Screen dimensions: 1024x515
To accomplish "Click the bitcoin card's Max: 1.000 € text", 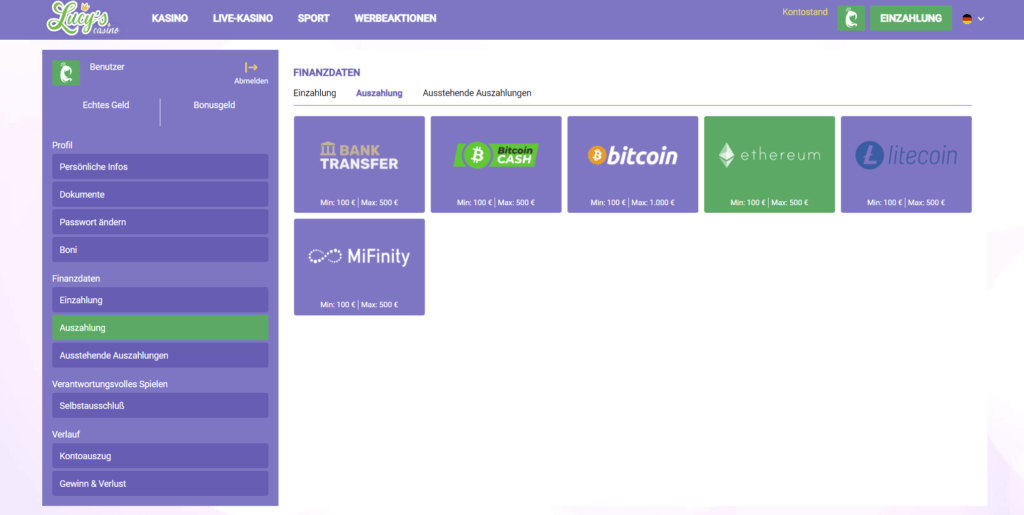I will tap(653, 202).
